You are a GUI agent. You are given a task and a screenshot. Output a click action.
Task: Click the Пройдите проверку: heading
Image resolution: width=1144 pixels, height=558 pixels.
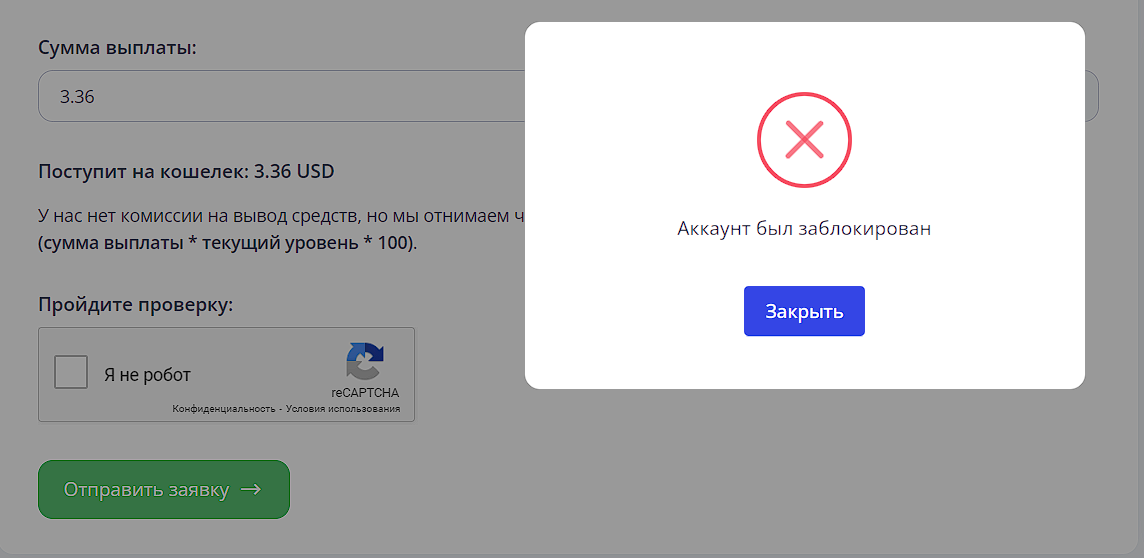(136, 304)
